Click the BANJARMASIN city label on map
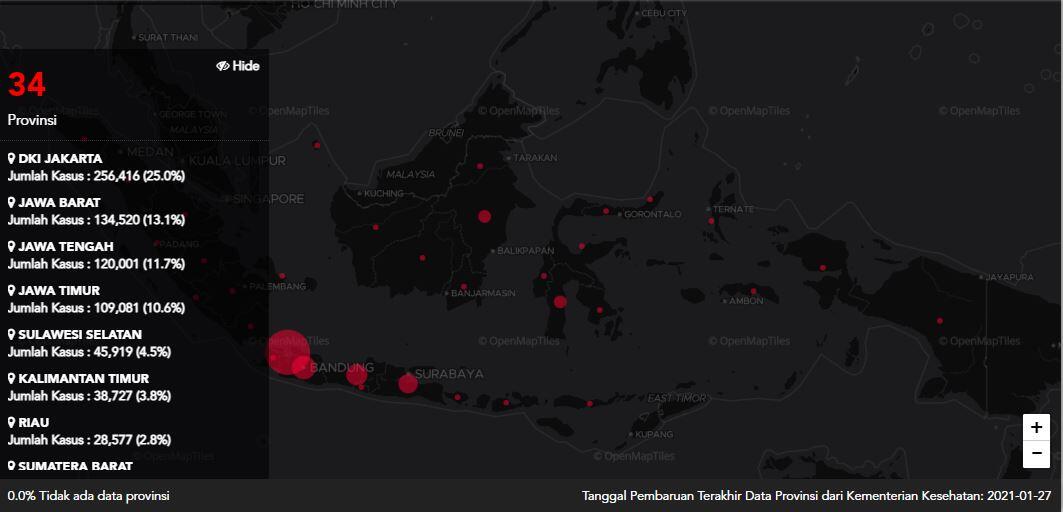 click(483, 294)
